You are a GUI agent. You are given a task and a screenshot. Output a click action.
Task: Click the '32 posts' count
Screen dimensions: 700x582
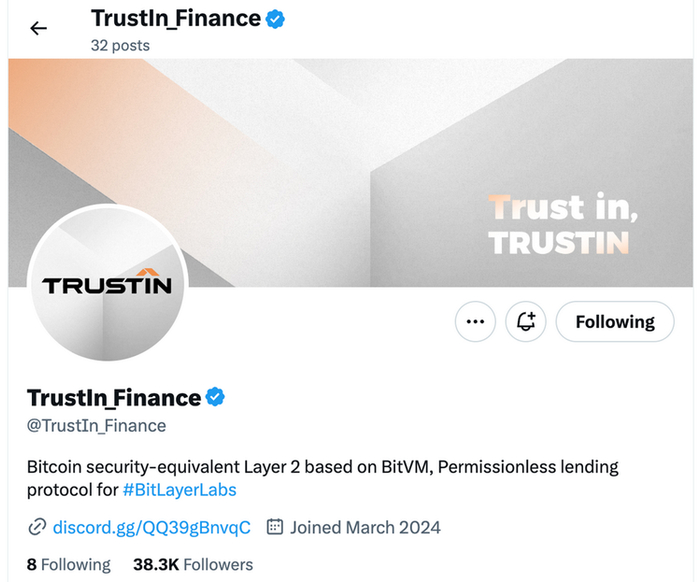119,45
